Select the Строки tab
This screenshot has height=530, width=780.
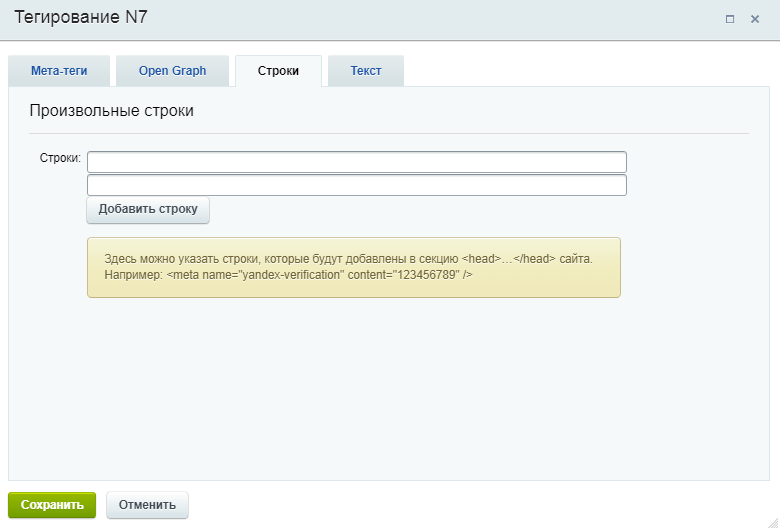(278, 71)
